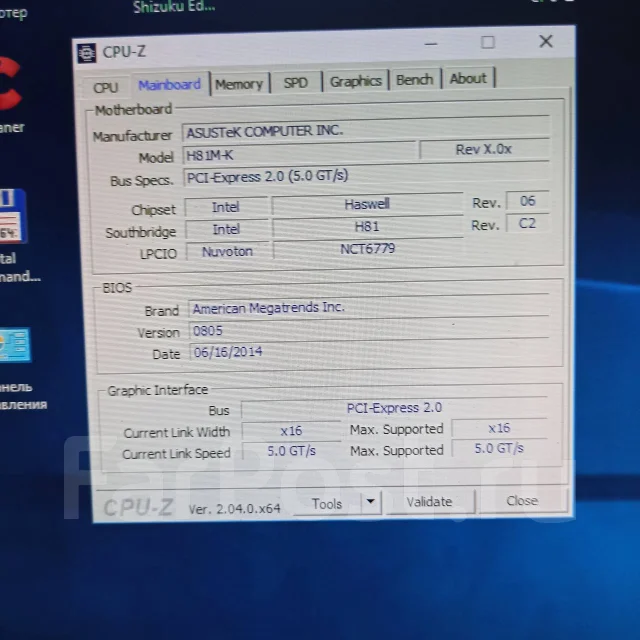The height and width of the screenshot is (640, 640).
Task: Click the CPU-Z title bar icon
Action: (x=87, y=53)
